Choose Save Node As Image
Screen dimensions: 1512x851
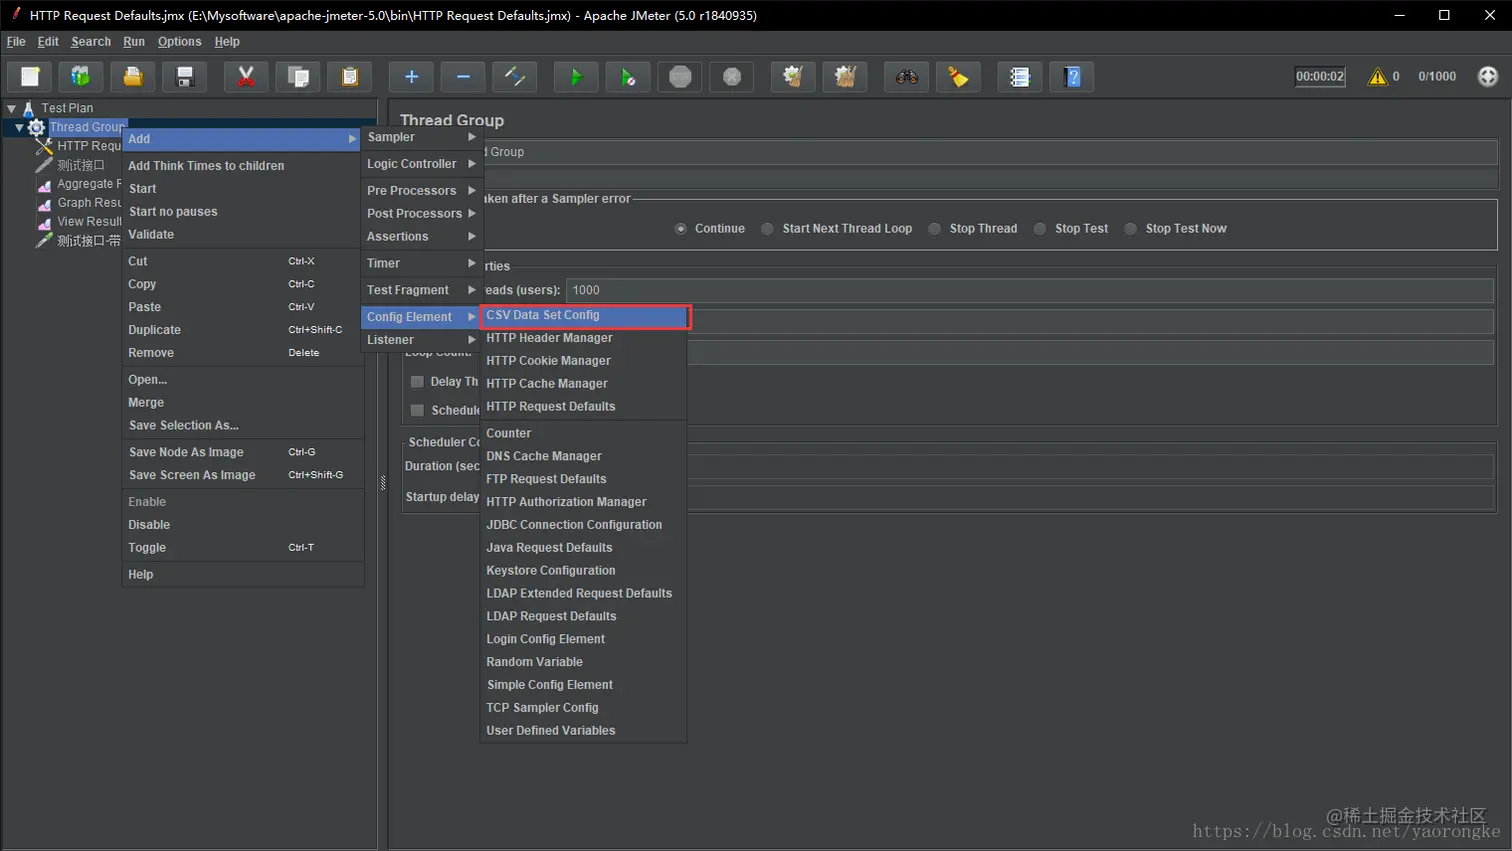(243, 452)
